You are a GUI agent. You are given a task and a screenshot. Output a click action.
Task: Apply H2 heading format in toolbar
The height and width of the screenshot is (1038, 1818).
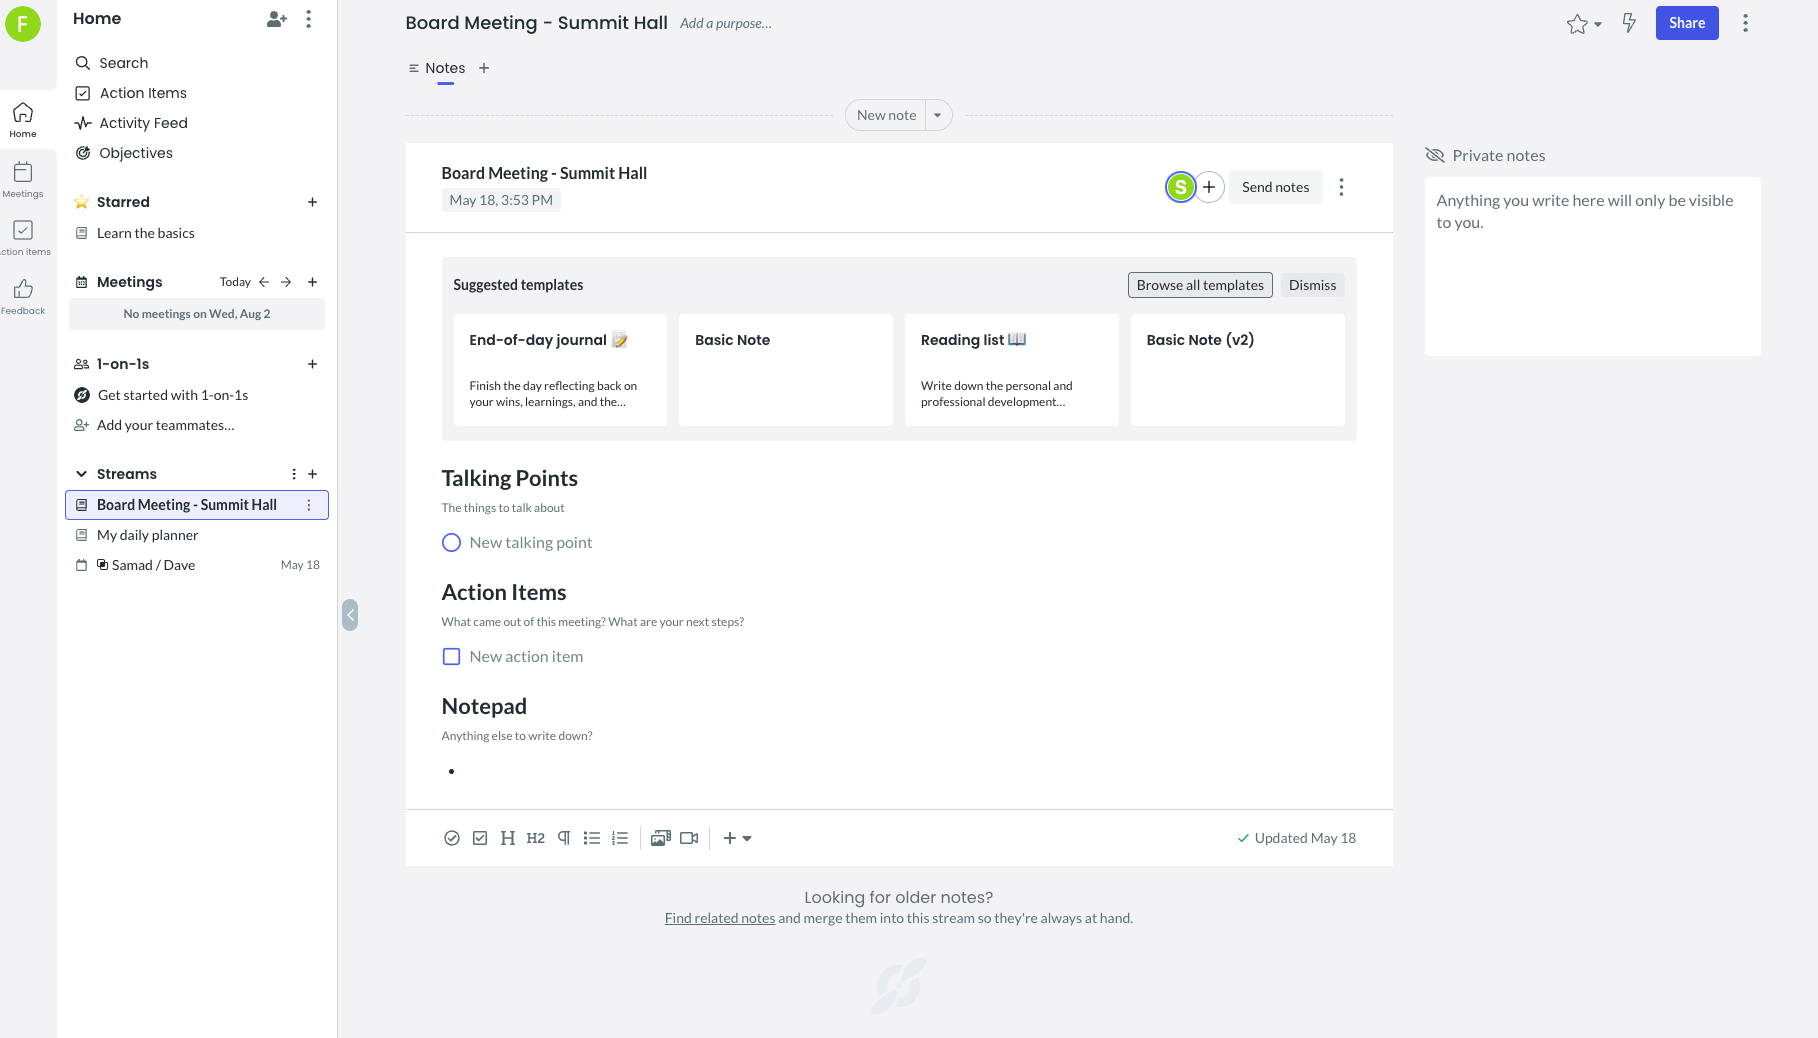[536, 838]
